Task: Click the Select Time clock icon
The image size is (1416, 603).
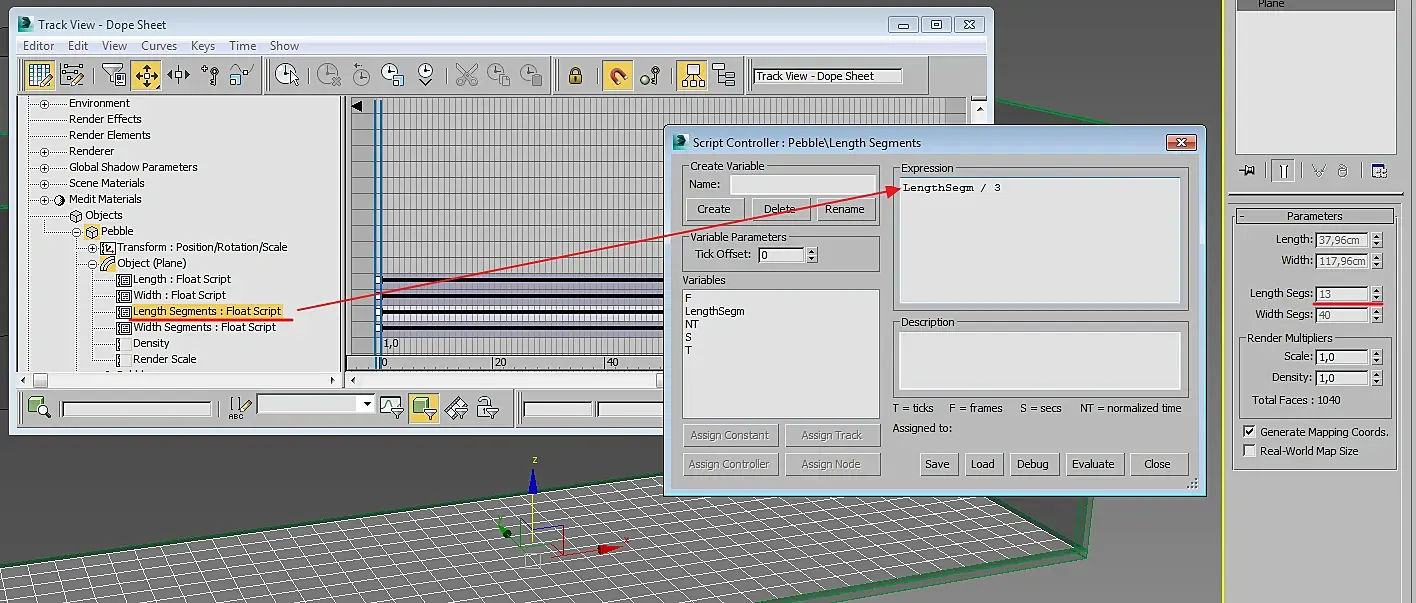Action: click(x=287, y=75)
